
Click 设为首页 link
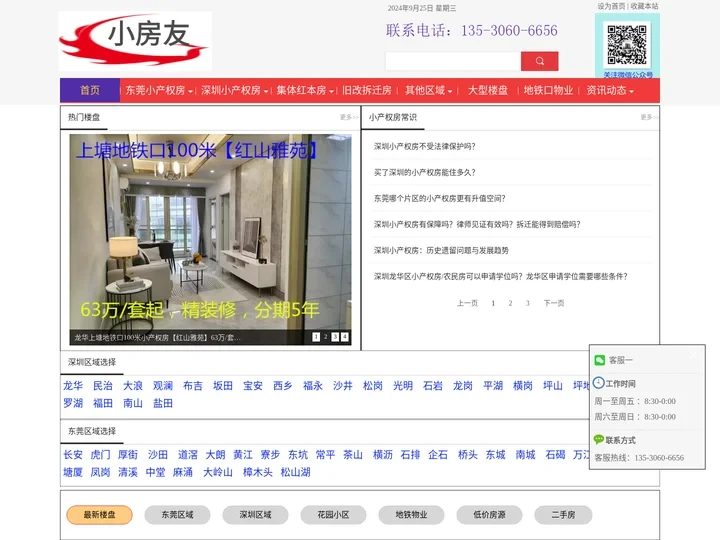coord(611,6)
